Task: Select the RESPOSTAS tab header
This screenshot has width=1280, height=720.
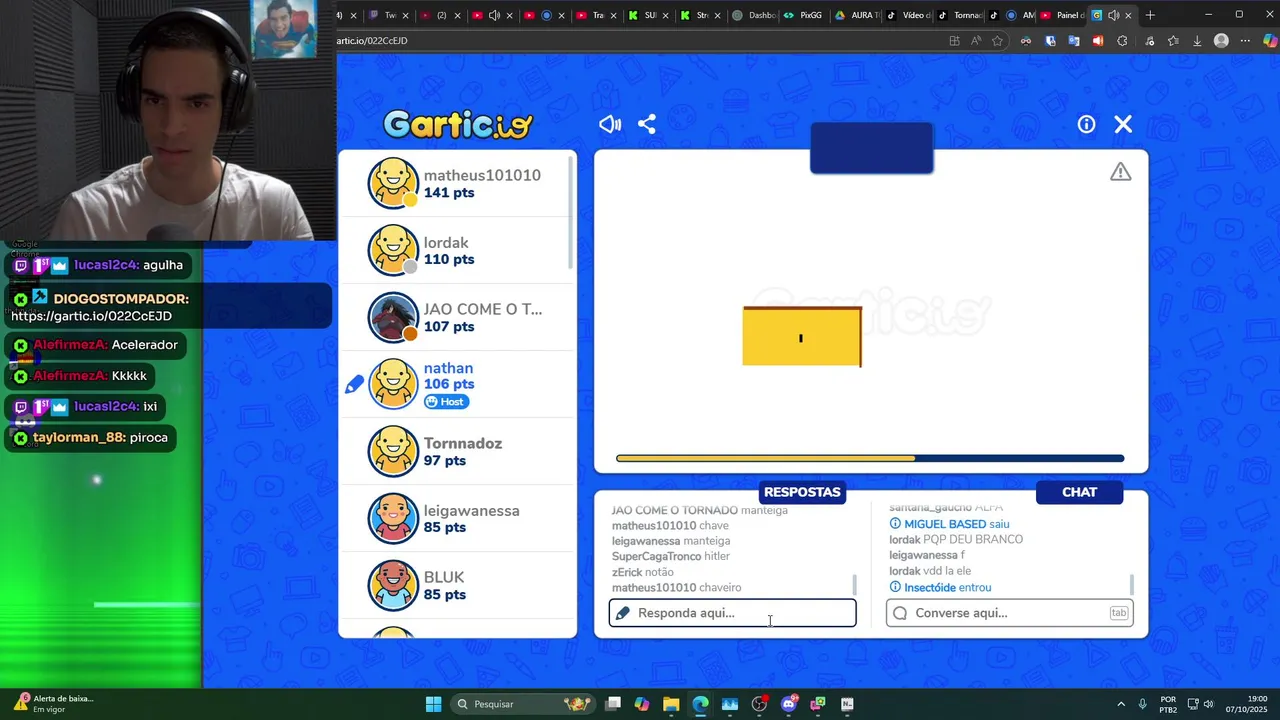Action: pos(802,492)
